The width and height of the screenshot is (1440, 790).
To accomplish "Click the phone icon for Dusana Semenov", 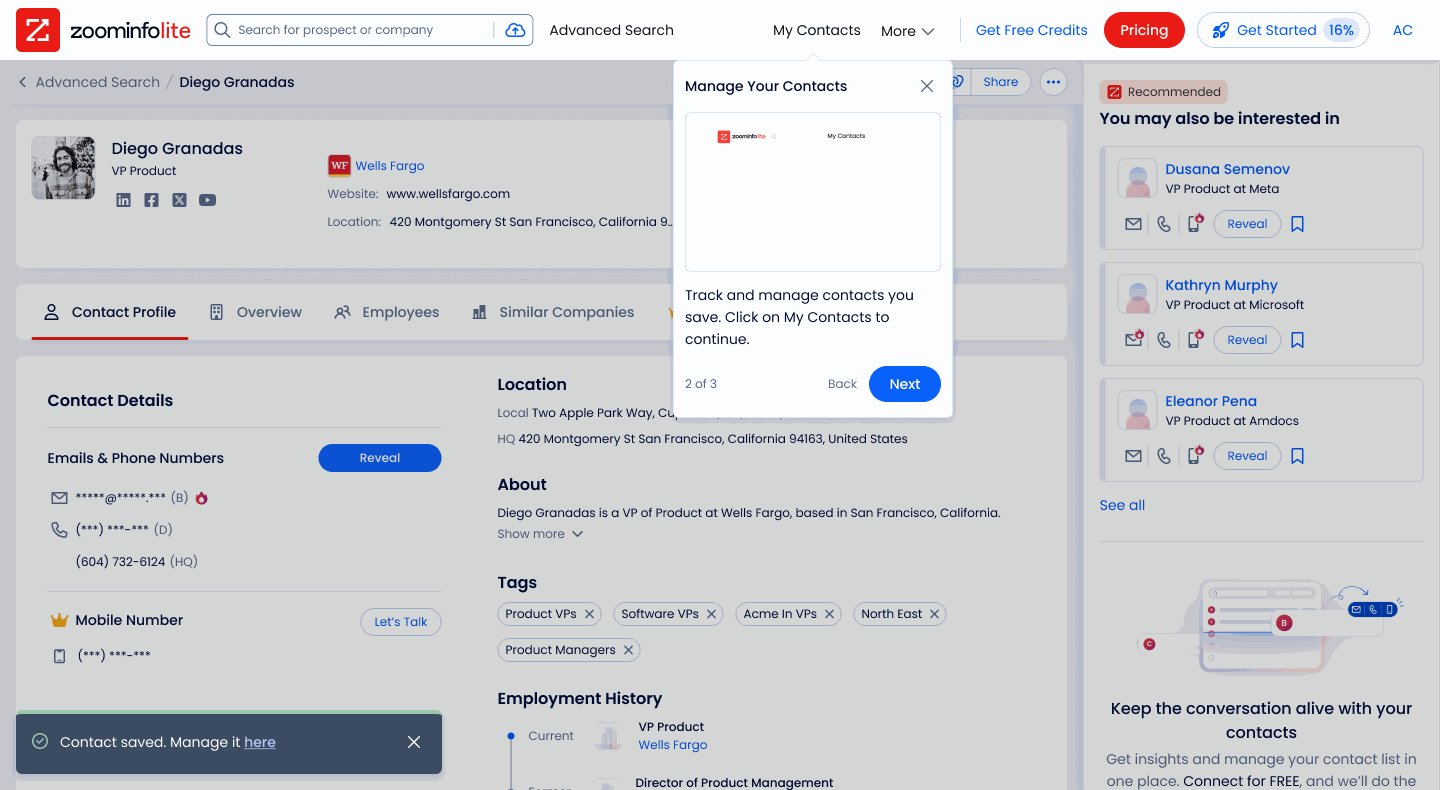I will click(x=1164, y=224).
